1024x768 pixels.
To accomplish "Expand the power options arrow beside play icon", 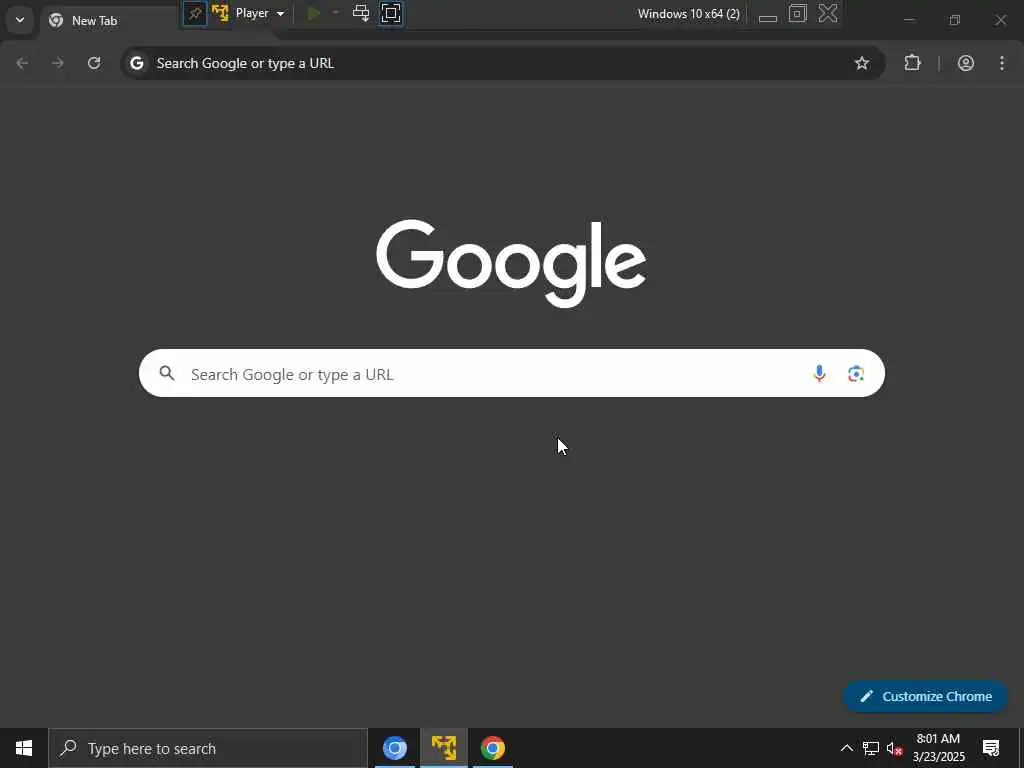I will coord(336,13).
